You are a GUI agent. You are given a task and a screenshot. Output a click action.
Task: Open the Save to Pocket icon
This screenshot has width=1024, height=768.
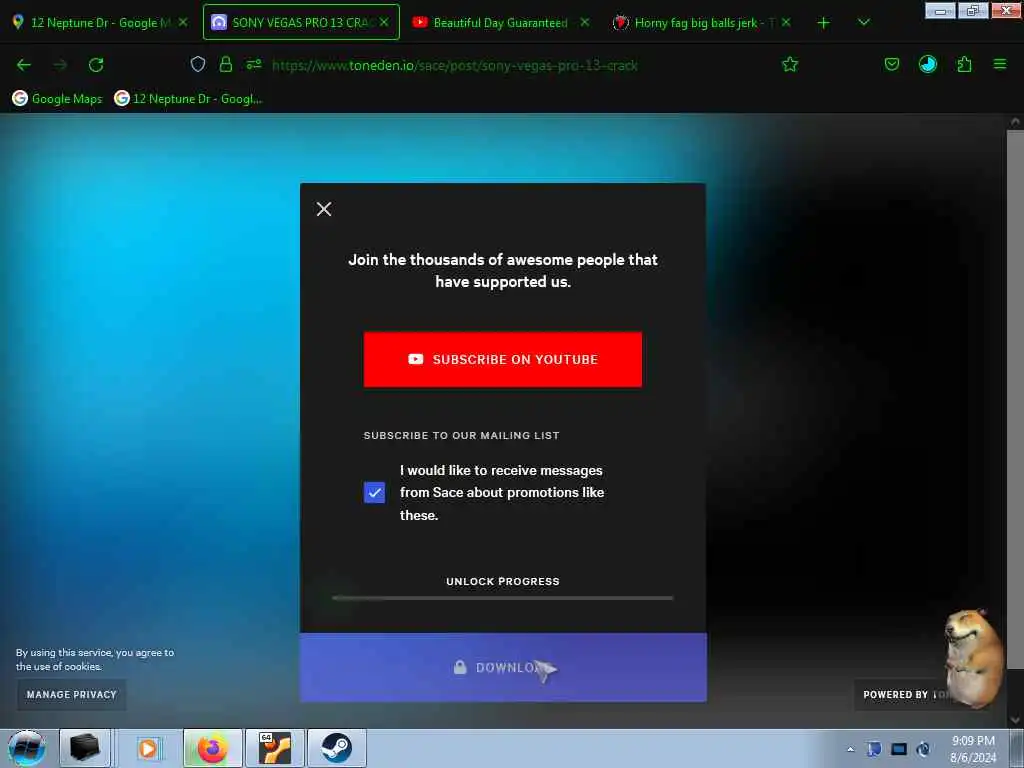pyautogui.click(x=892, y=64)
